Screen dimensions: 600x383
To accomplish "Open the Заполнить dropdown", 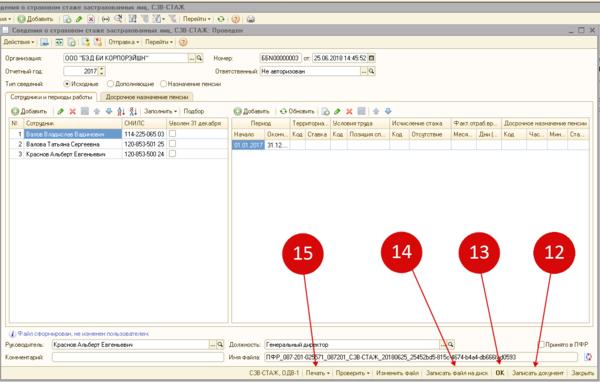I will (x=160, y=111).
